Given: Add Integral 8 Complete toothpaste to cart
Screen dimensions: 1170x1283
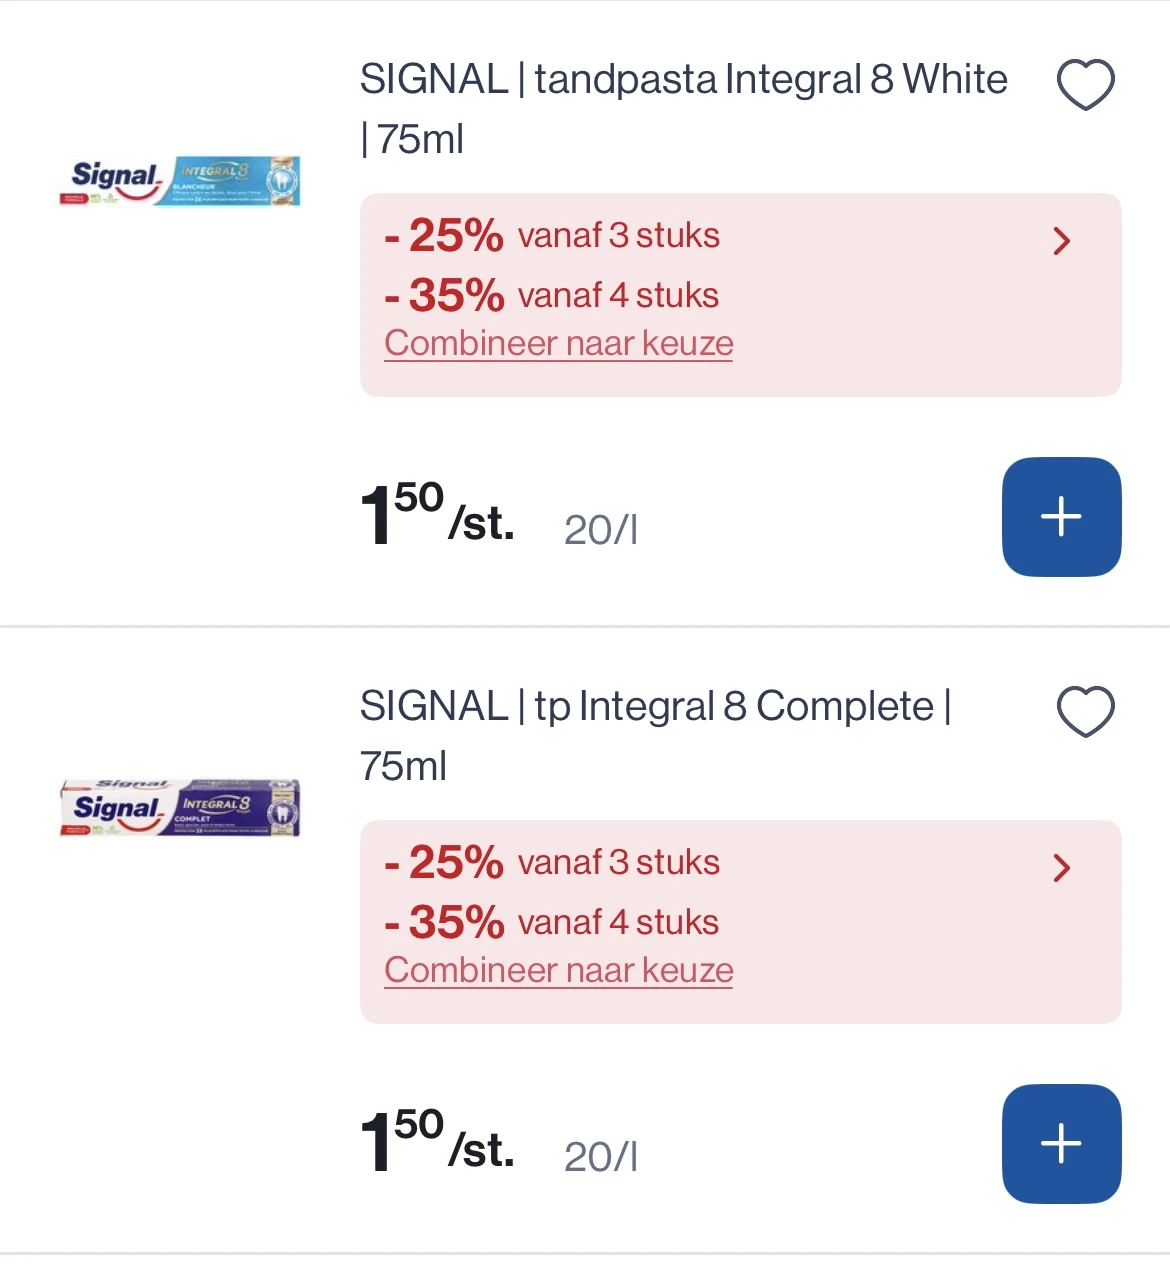Looking at the screenshot, I should coord(1061,1144).
